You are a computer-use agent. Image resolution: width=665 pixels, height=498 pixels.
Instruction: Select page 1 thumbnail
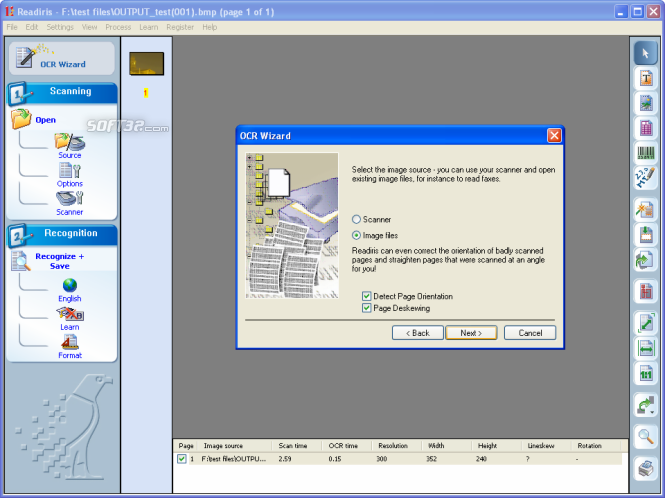[146, 64]
